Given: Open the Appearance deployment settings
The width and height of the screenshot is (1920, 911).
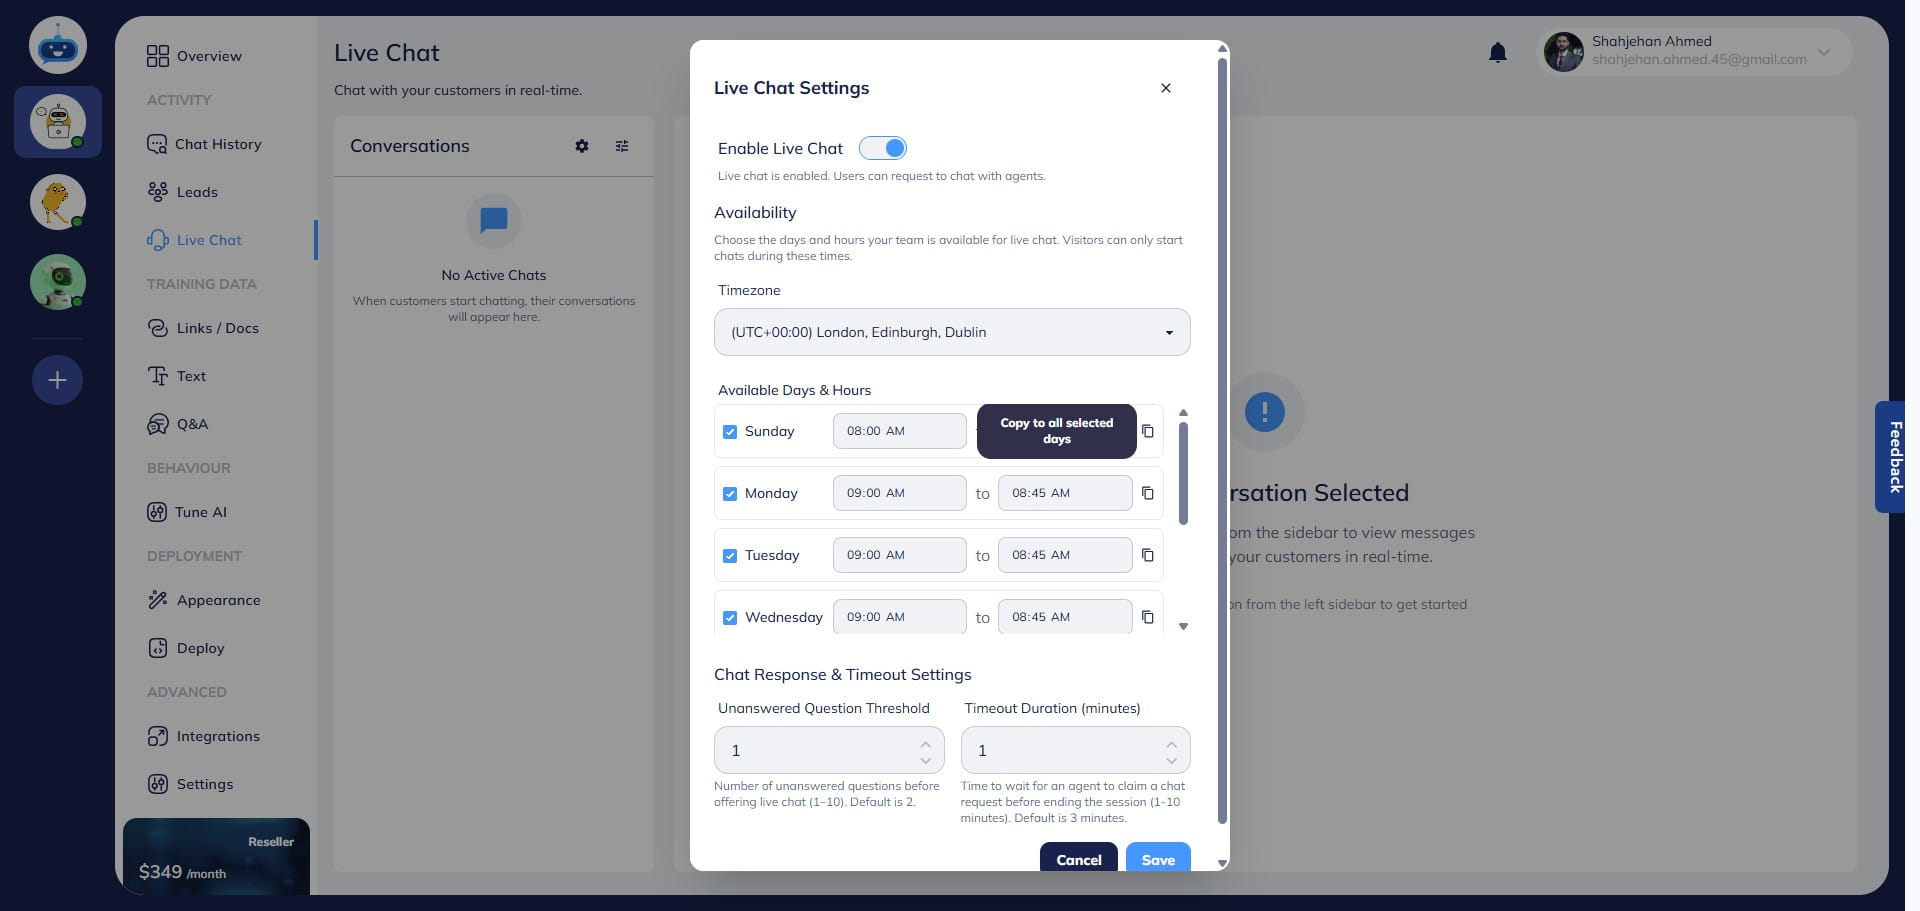Looking at the screenshot, I should pyautogui.click(x=219, y=600).
